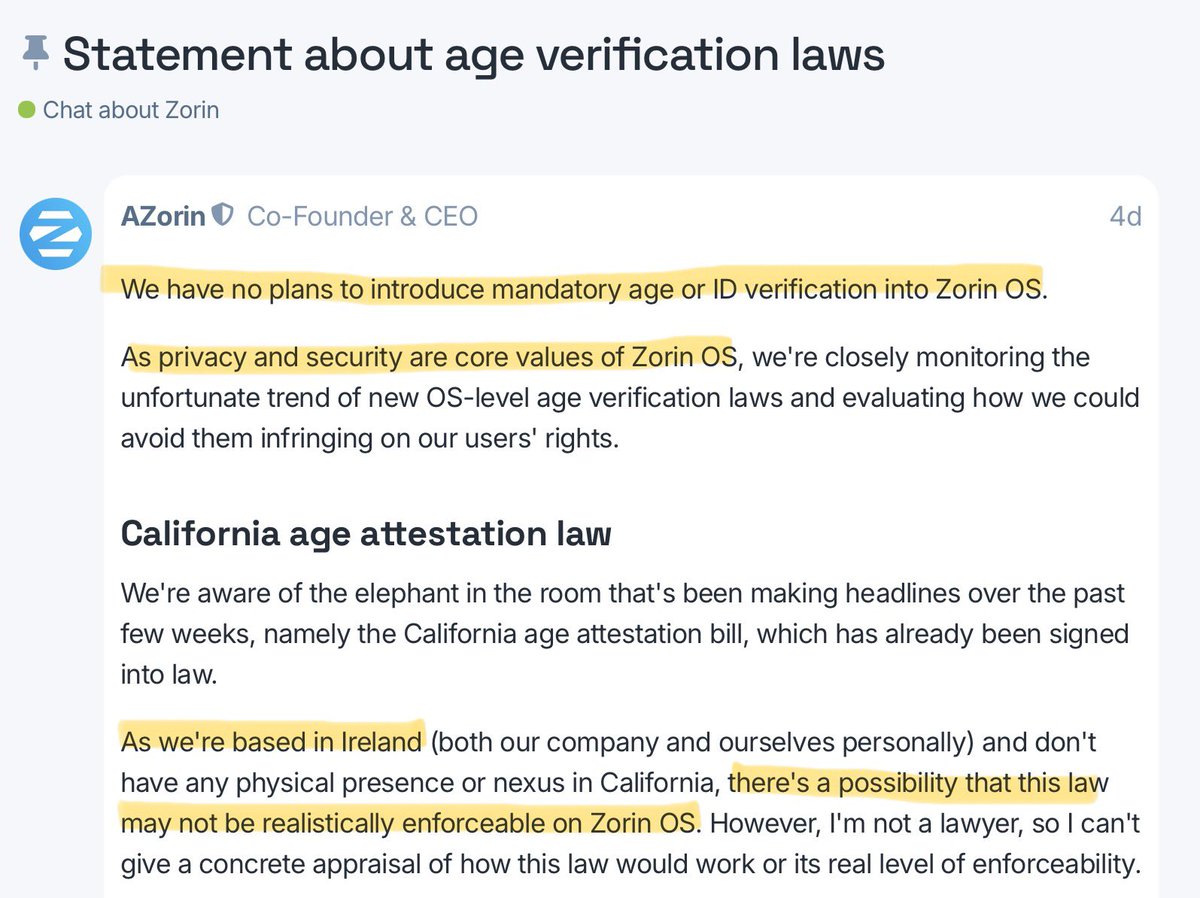Click the "Co-Founder & CEO" user title
The image size is (1200, 898).
click(362, 215)
